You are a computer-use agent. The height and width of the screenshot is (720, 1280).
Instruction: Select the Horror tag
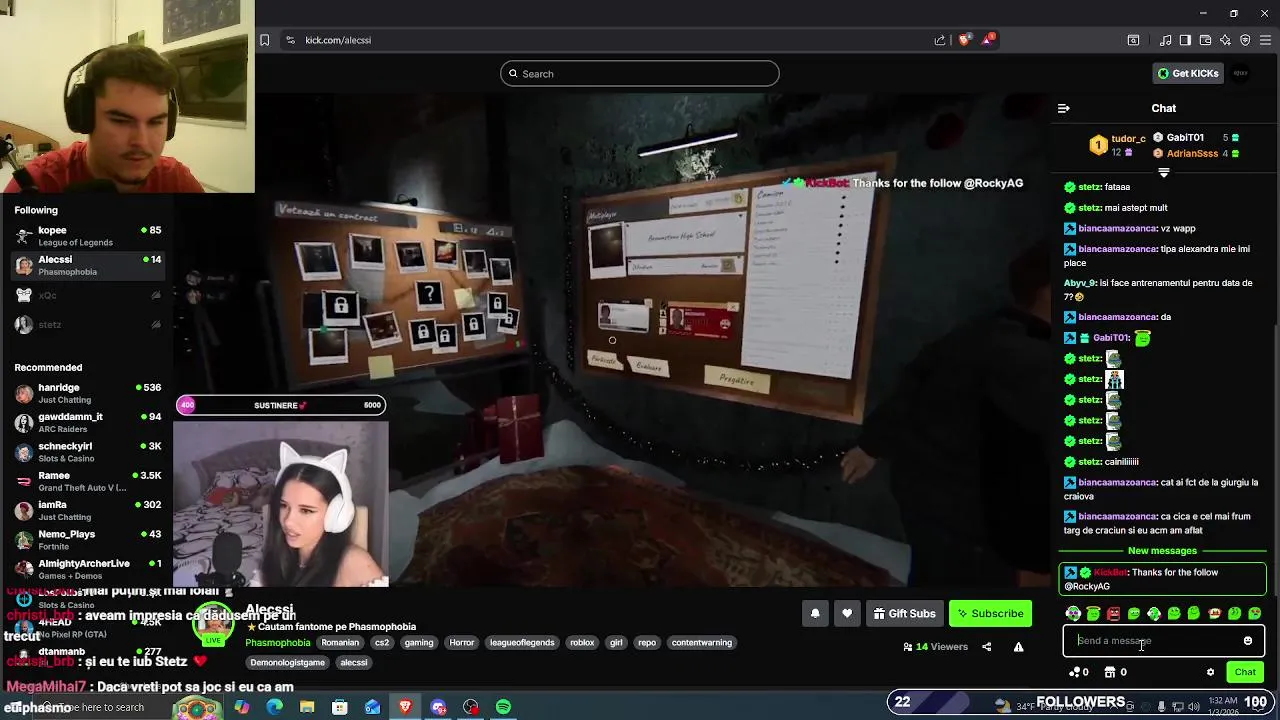point(462,643)
